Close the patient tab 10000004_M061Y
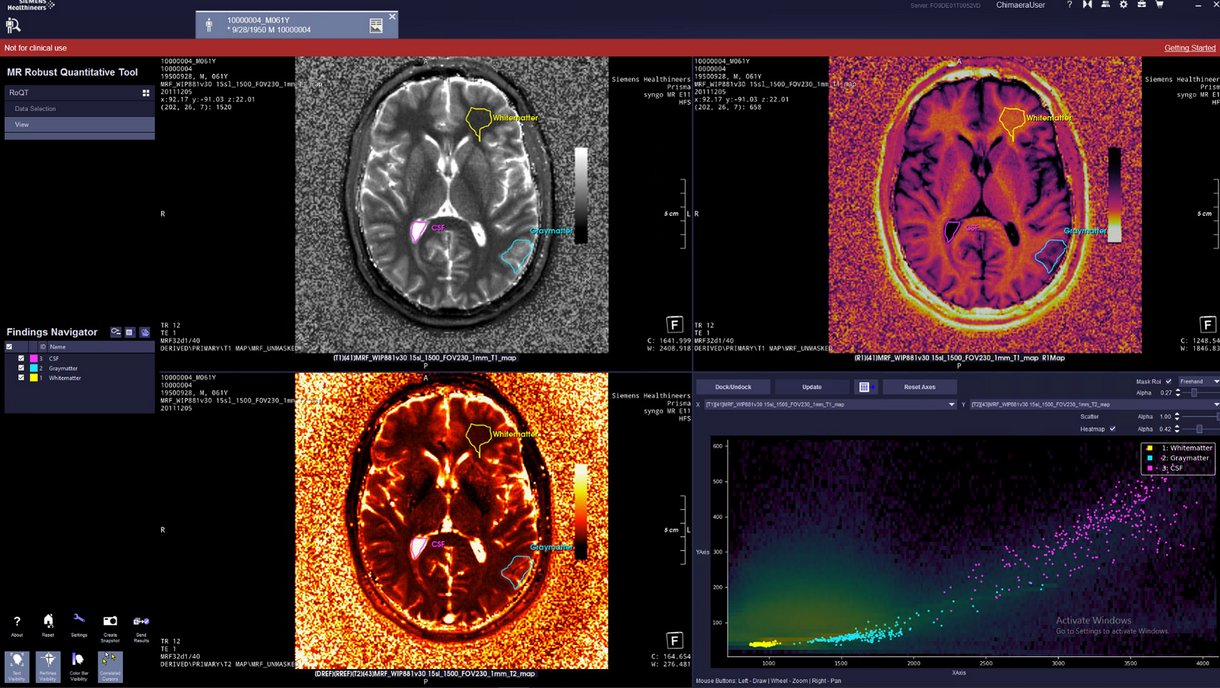This screenshot has height=688, width=1220. coord(392,16)
